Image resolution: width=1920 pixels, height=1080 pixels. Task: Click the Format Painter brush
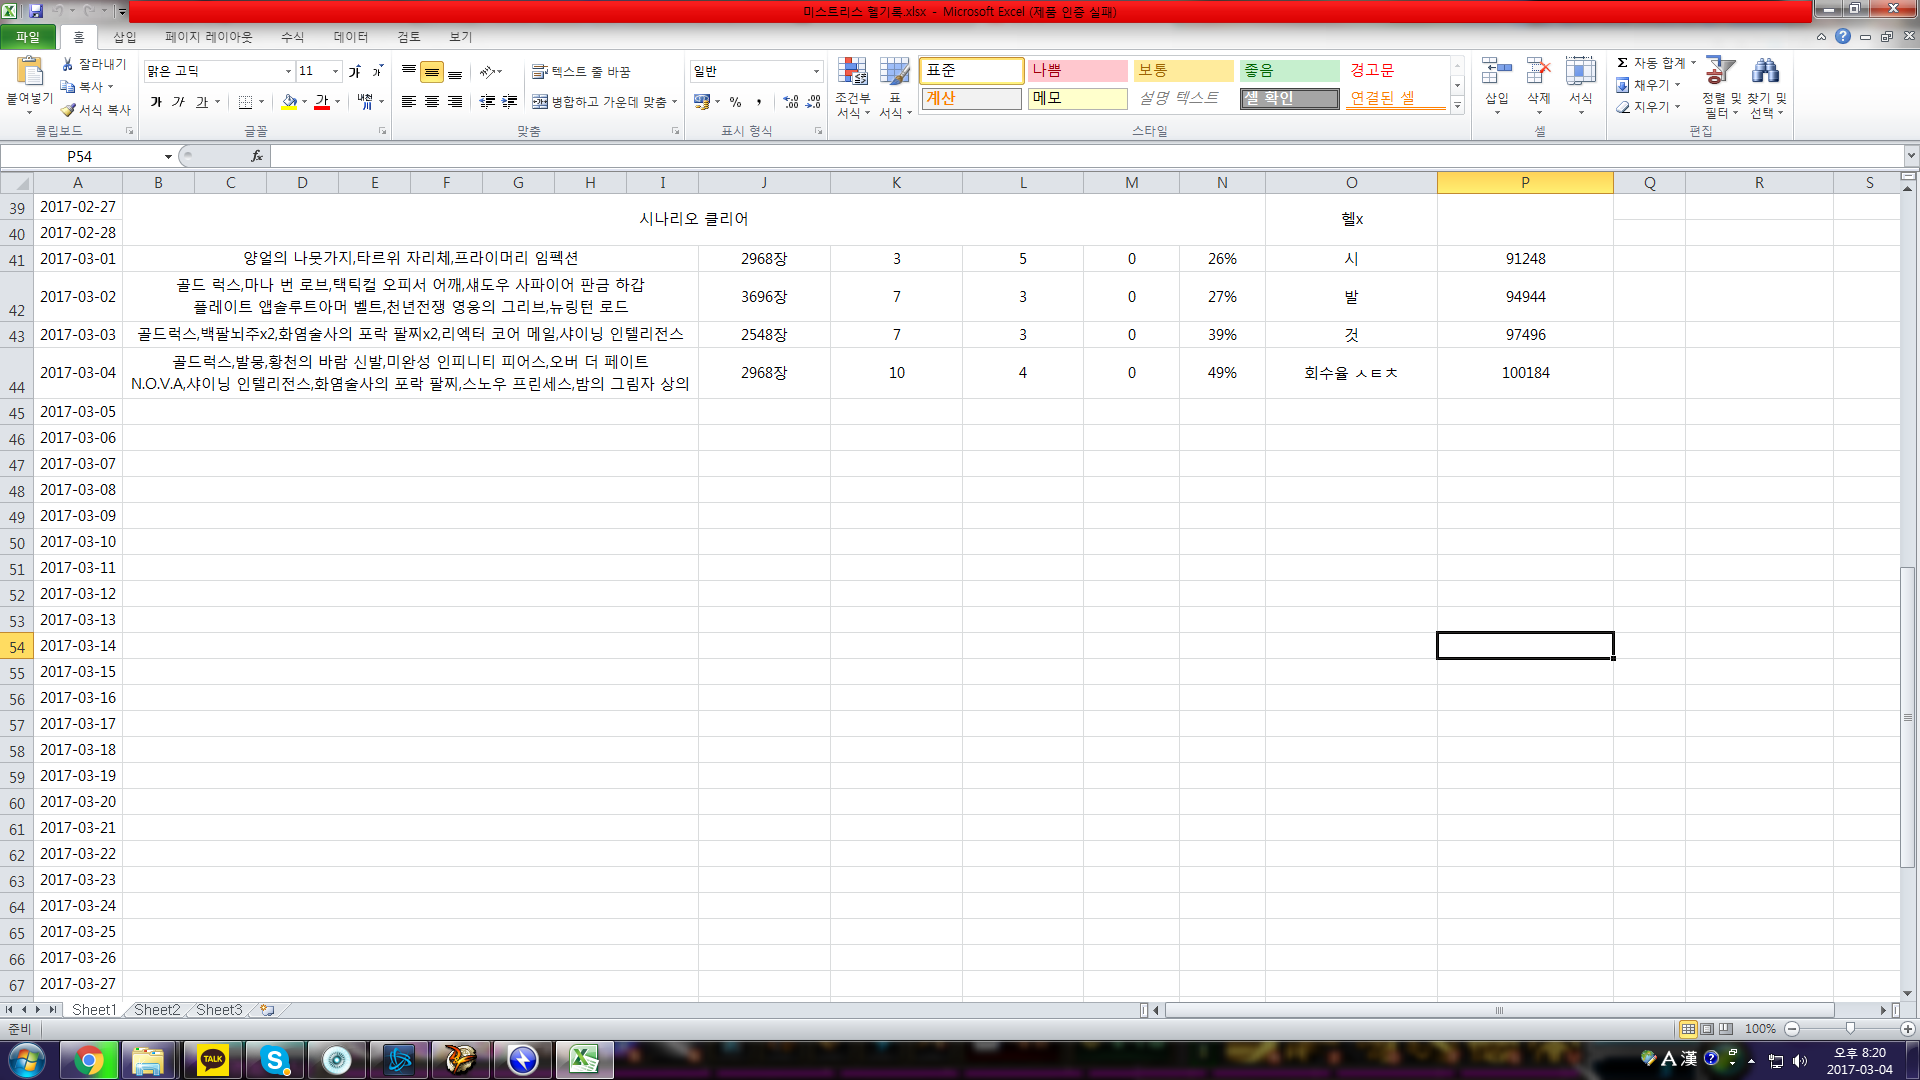coord(68,109)
